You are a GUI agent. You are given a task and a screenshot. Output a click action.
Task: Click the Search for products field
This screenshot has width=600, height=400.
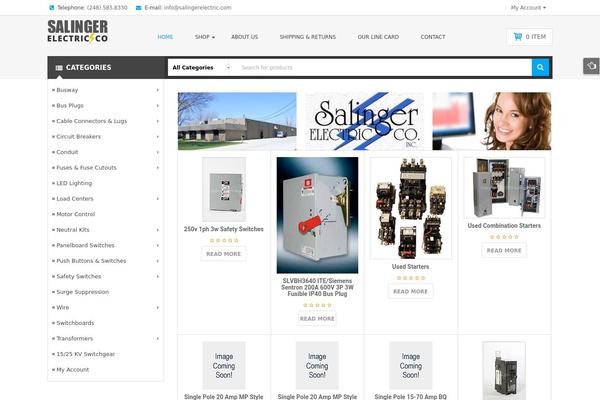pos(383,67)
